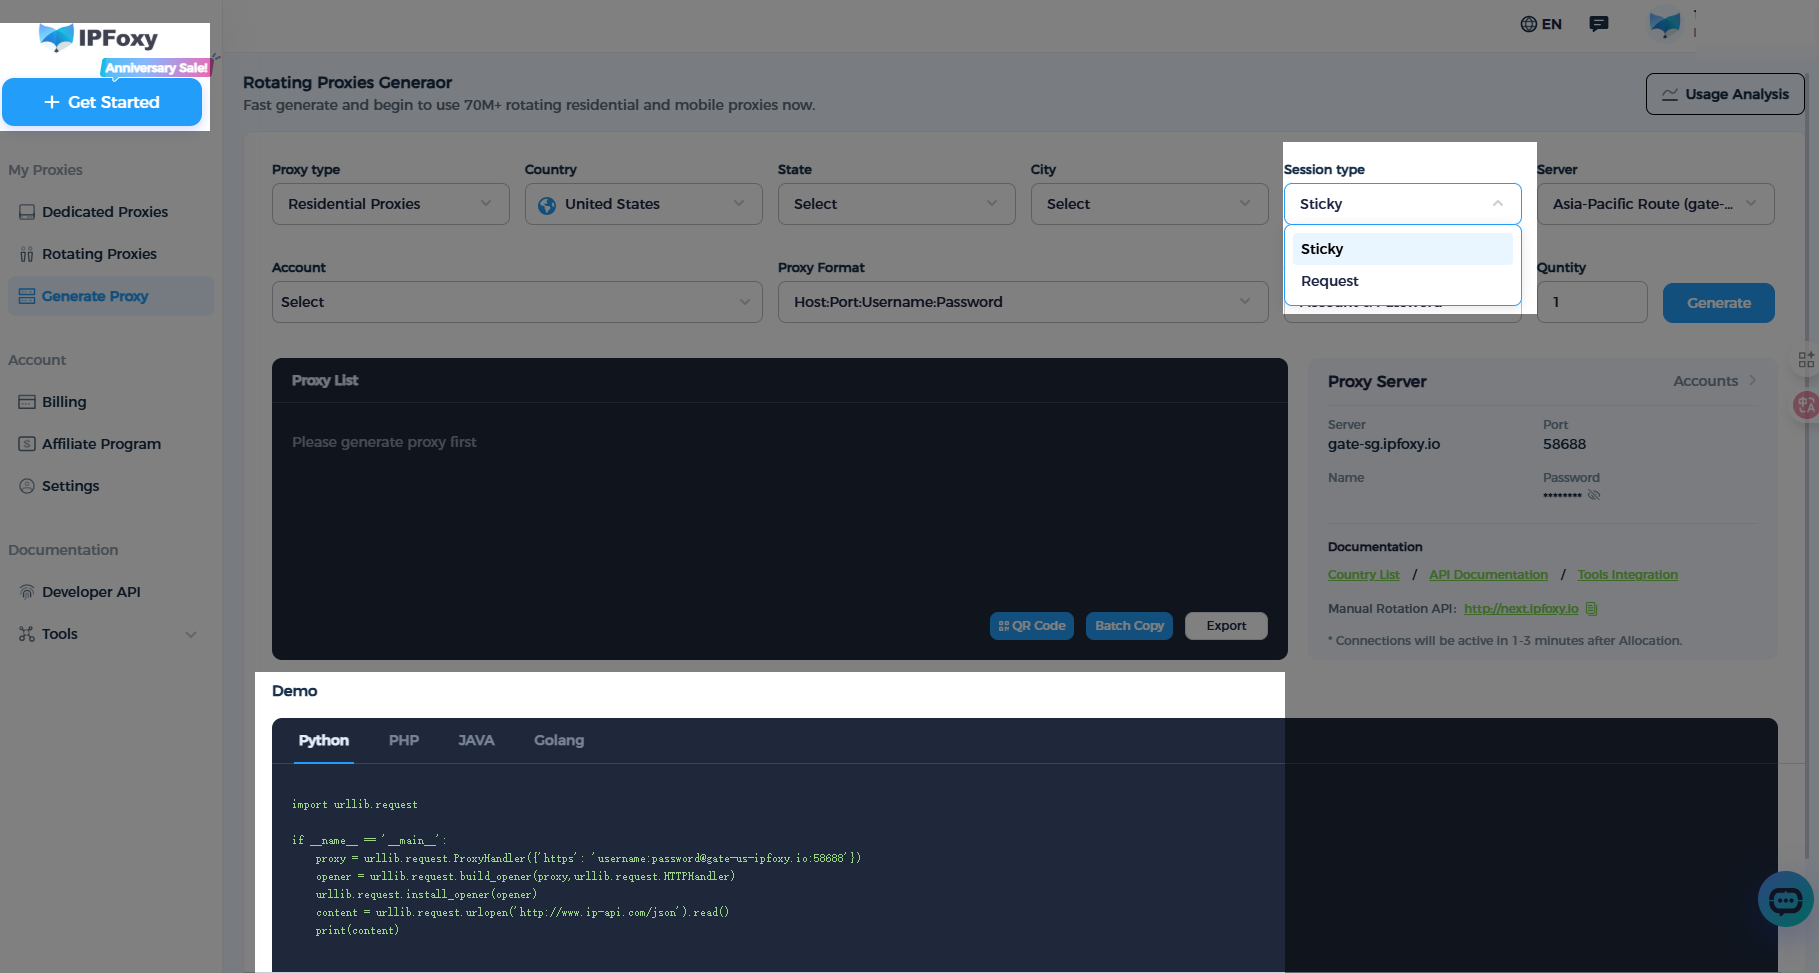
Task: Click the Batch Copy button
Action: [1130, 626]
